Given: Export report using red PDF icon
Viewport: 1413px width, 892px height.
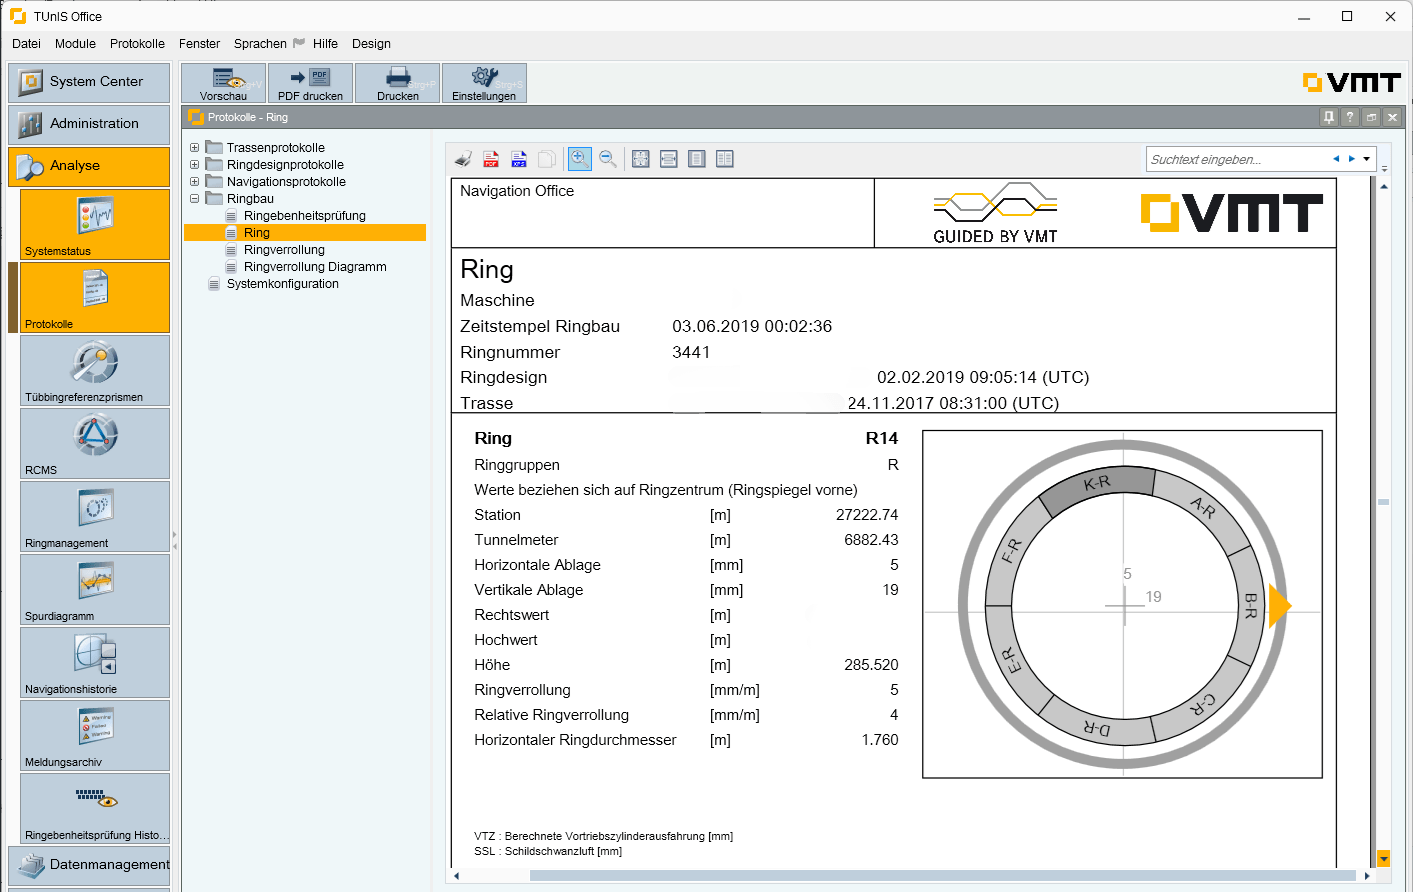Looking at the screenshot, I should 491,159.
